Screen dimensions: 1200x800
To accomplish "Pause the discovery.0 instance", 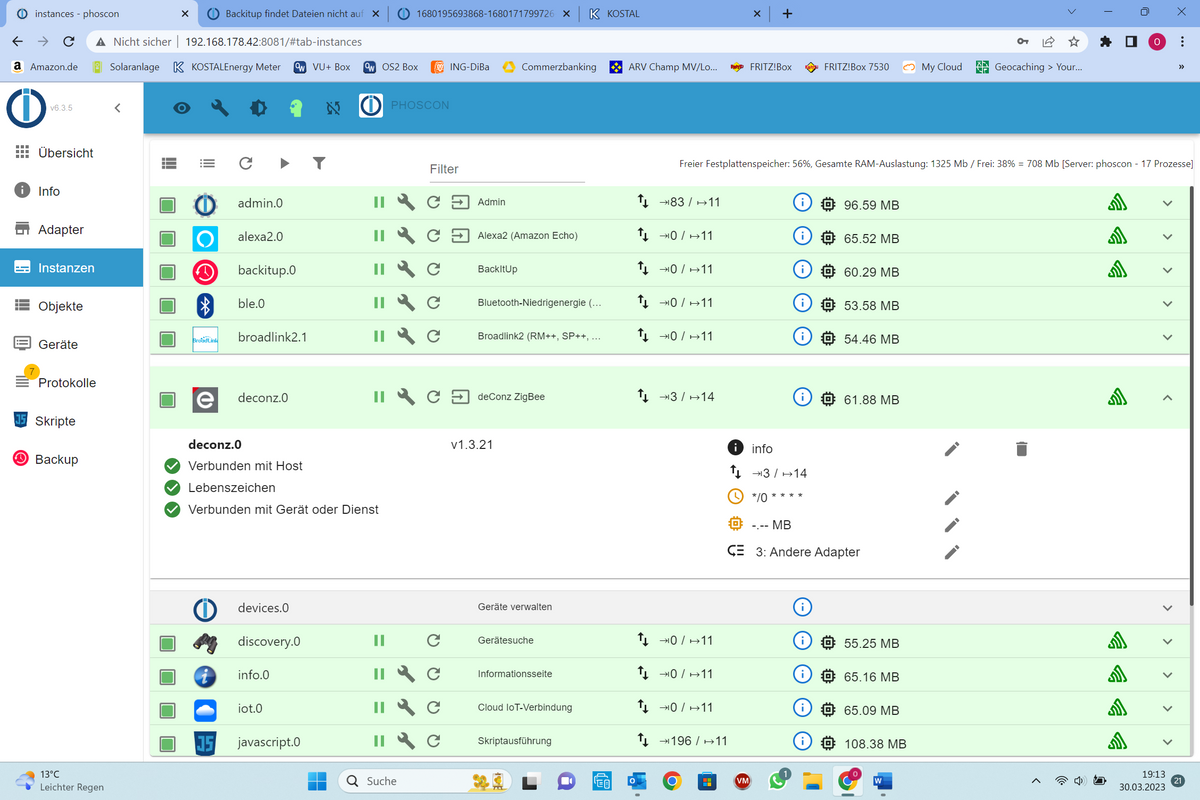I will coord(379,641).
